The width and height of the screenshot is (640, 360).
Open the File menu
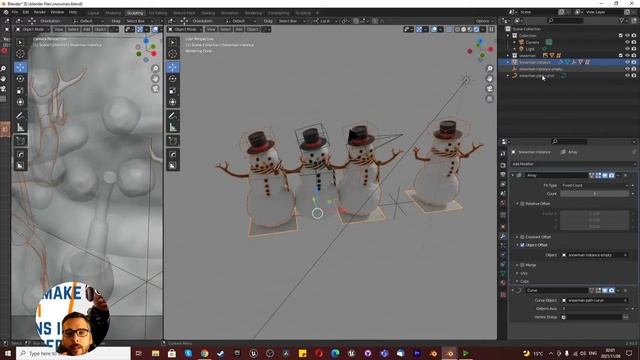(15, 12)
